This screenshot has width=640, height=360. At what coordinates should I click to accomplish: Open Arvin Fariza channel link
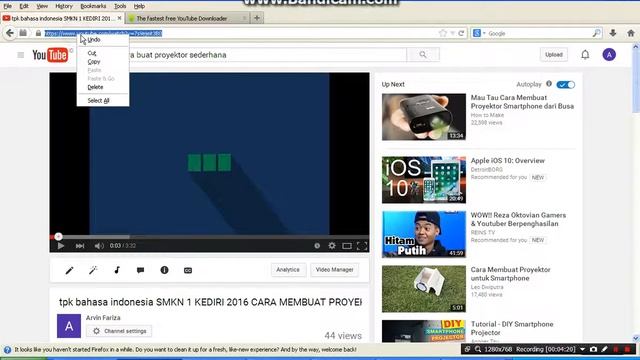[x=103, y=318]
